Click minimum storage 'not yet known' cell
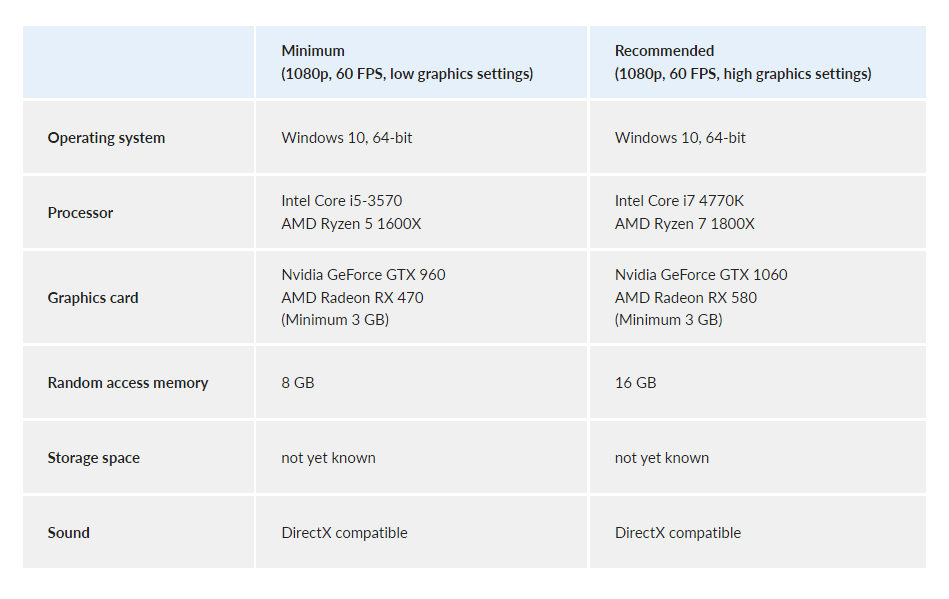 click(x=421, y=457)
